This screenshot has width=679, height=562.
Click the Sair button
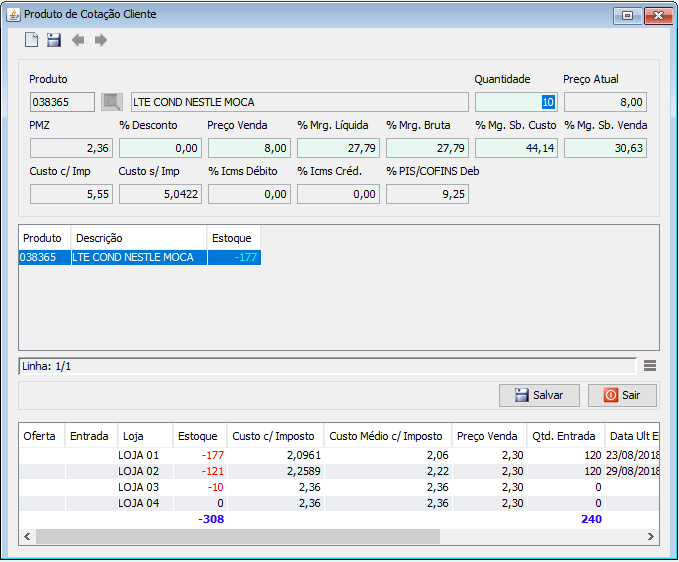622,395
